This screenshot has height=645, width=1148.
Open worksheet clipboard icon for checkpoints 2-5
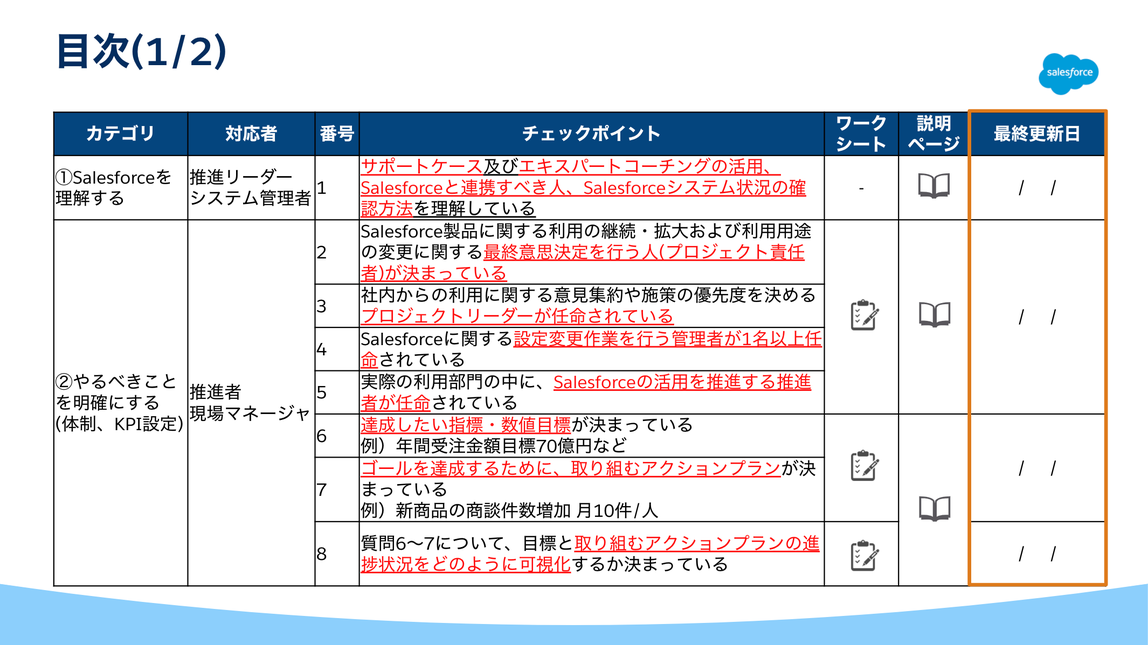[863, 315]
